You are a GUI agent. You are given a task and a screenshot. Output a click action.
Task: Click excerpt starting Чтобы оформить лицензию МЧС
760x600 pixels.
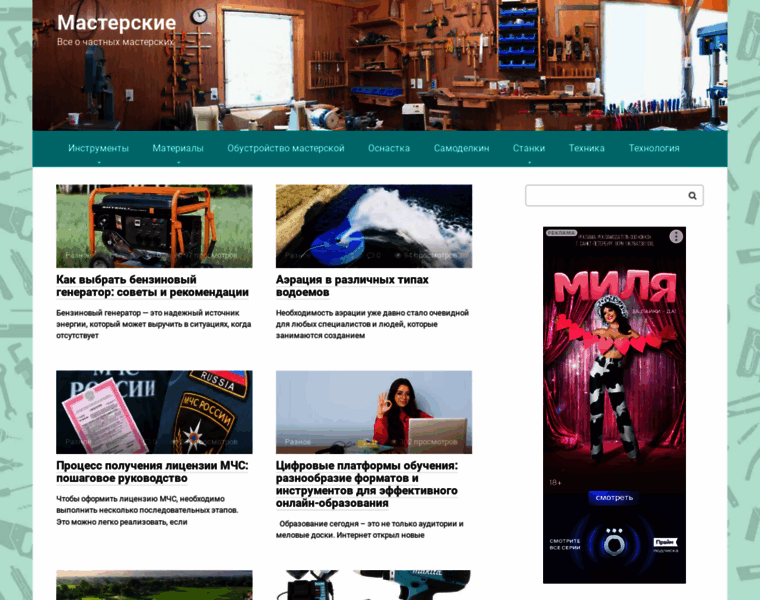click(147, 510)
